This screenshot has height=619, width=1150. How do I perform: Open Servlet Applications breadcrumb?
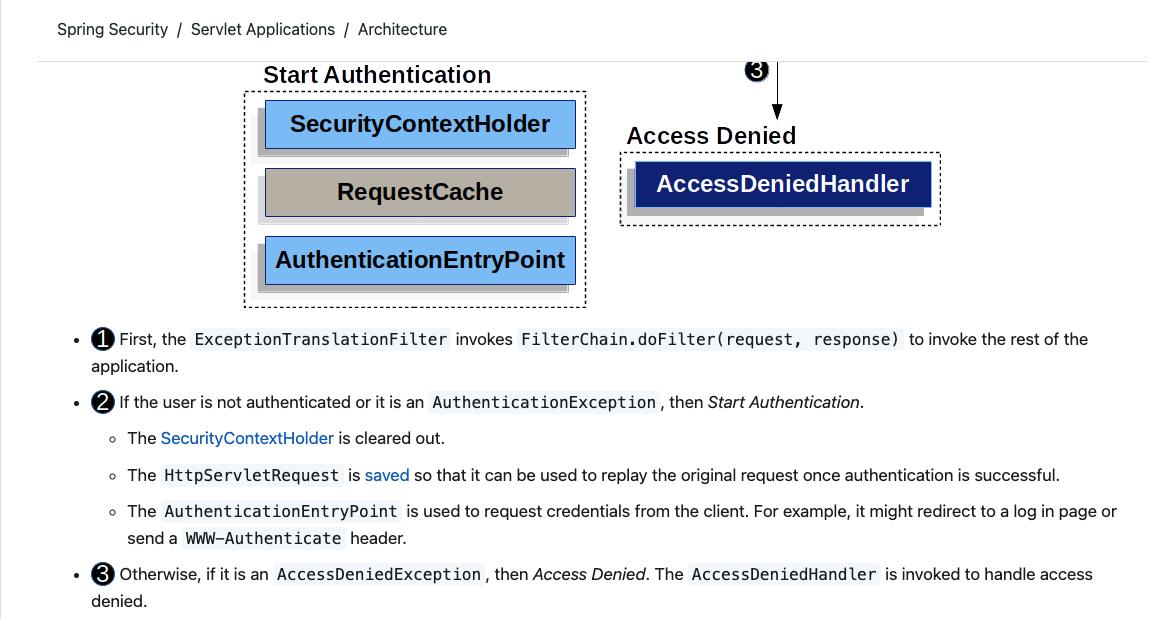(263, 30)
